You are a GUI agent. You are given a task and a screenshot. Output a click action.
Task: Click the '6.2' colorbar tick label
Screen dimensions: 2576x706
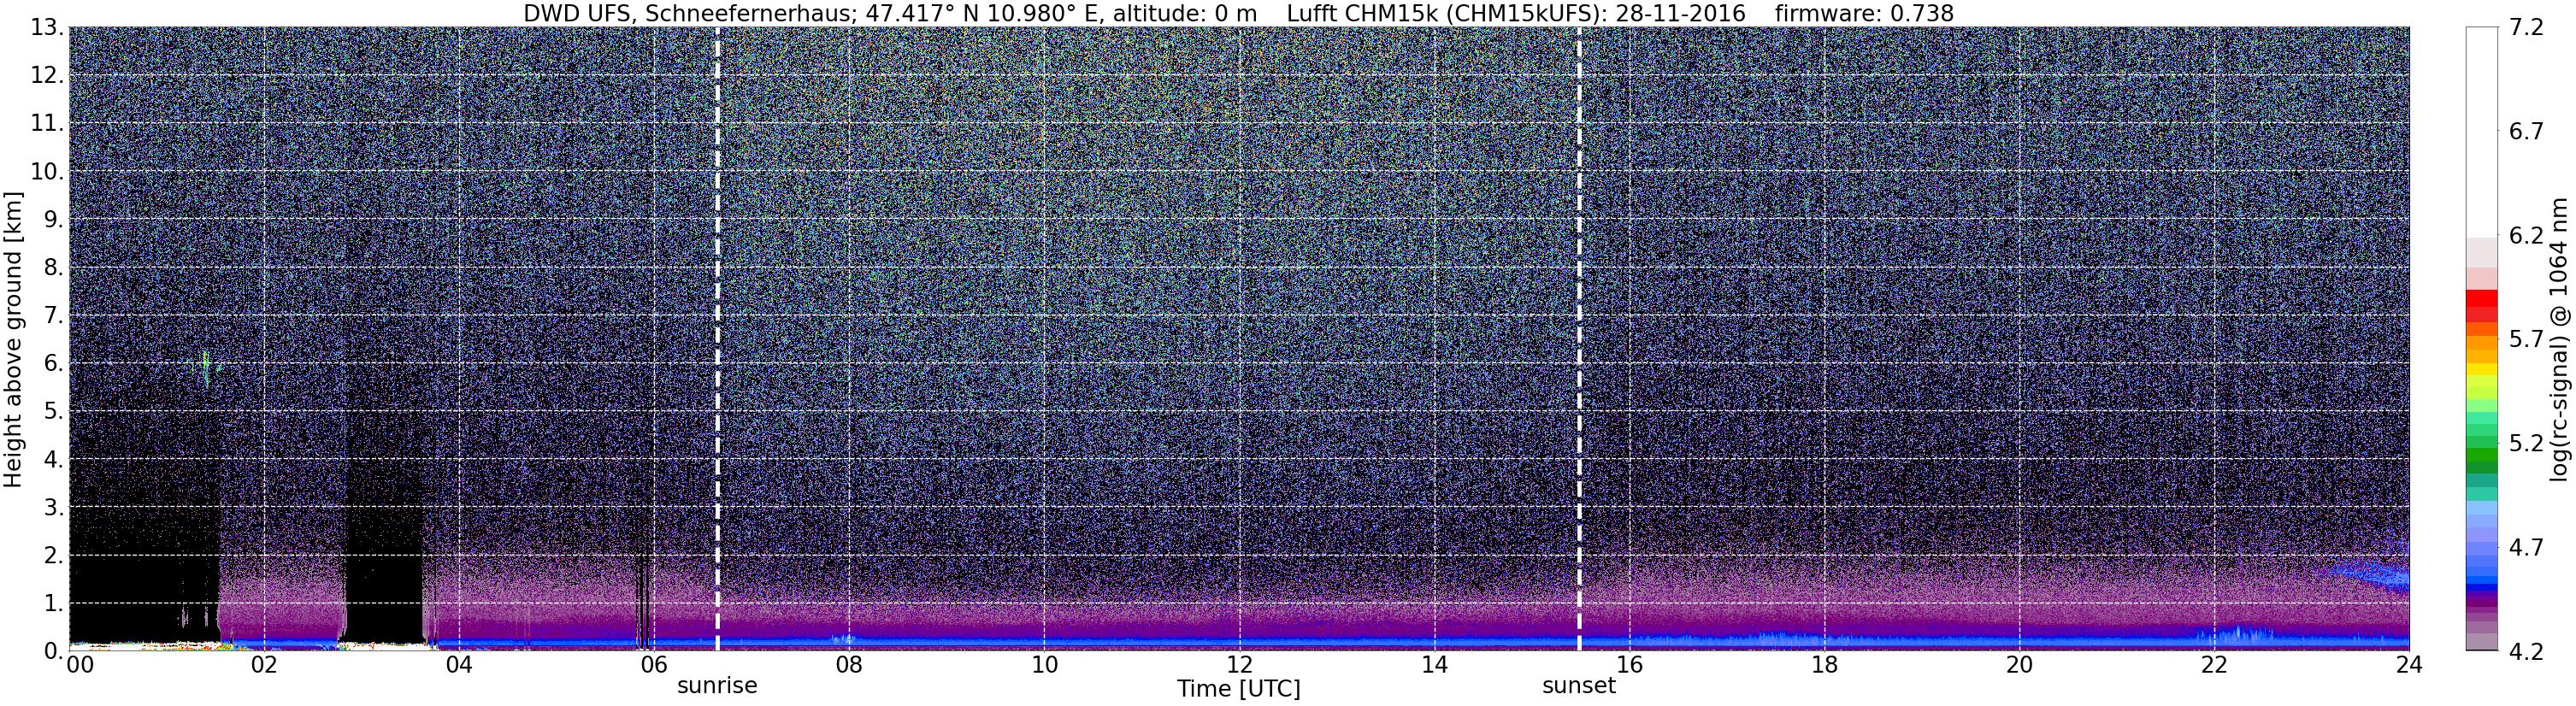2527,236
